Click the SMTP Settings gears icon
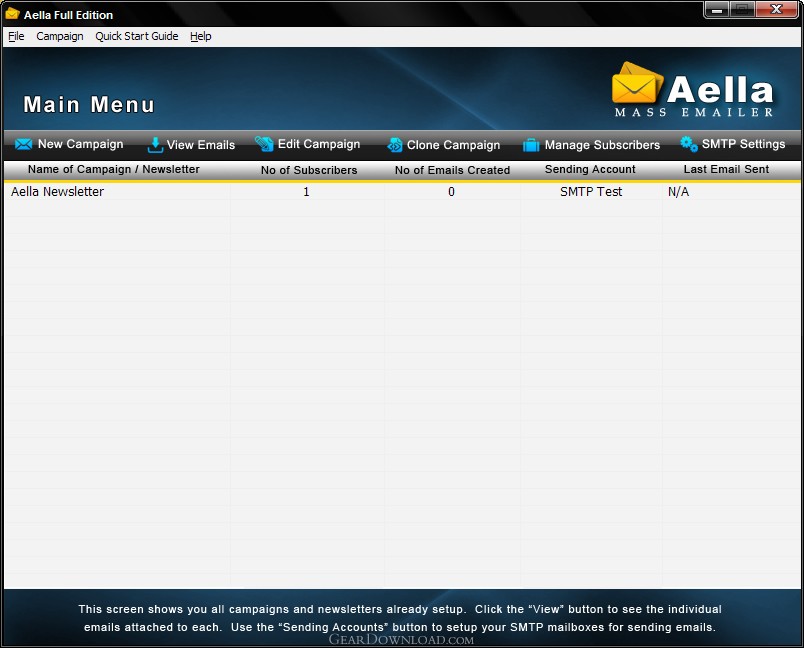This screenshot has height=648, width=804. click(x=689, y=144)
